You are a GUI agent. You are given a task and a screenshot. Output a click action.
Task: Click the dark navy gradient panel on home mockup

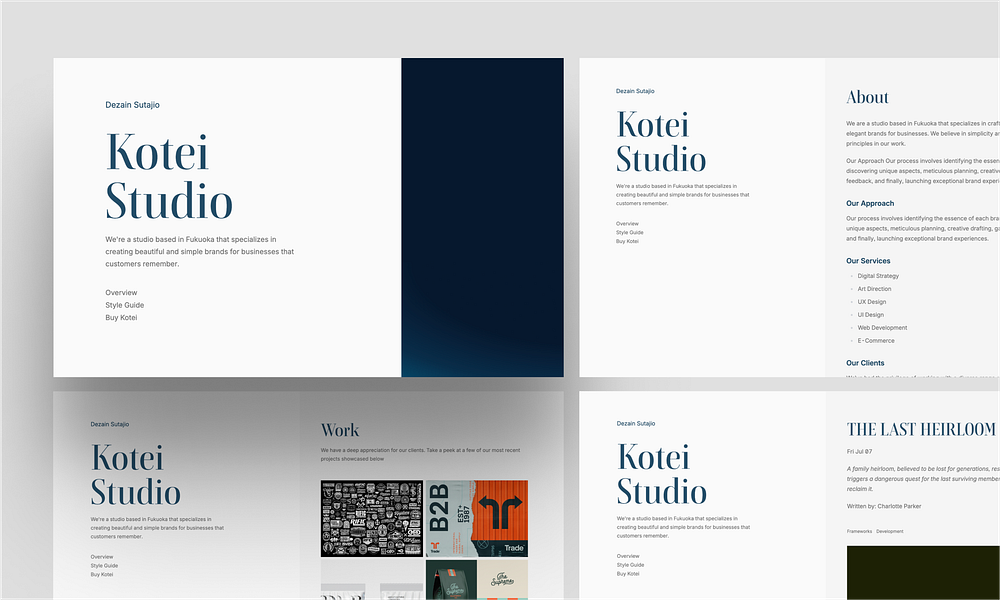coord(482,217)
